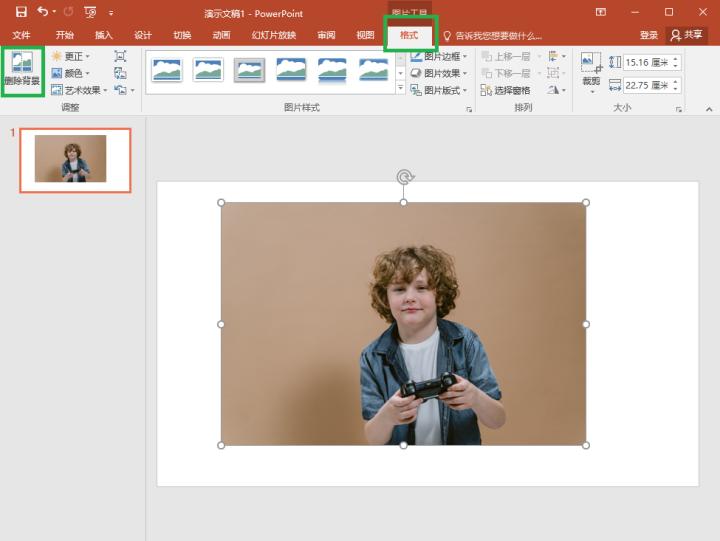Expand the 更正 (Corrections) dropdown
The image size is (720, 541).
tap(76, 57)
